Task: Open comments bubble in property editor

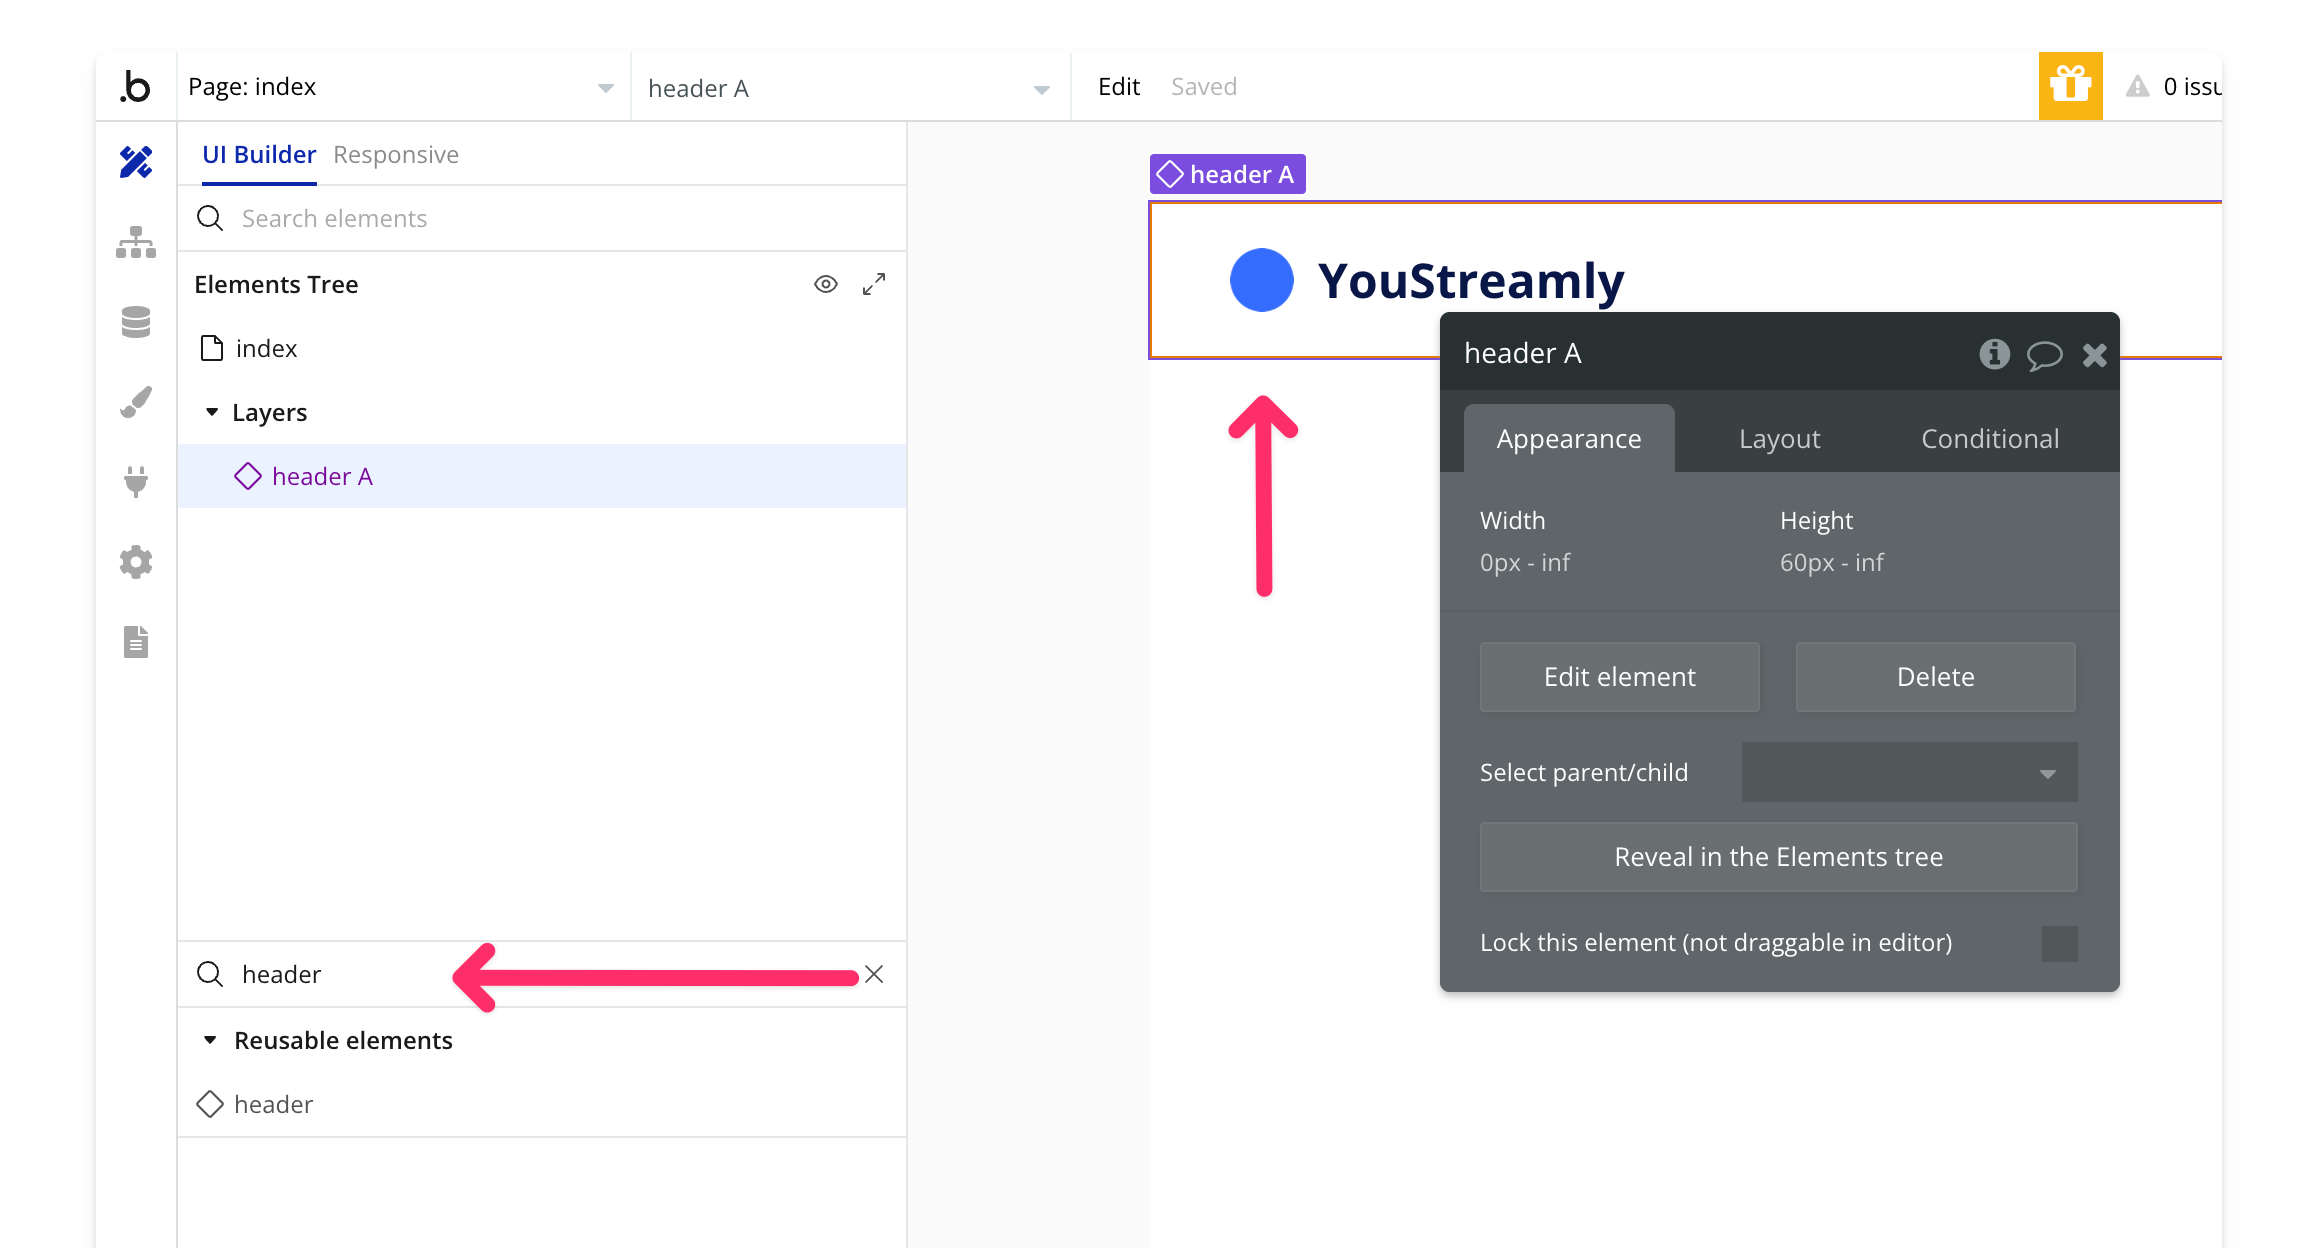Action: pos(2044,354)
